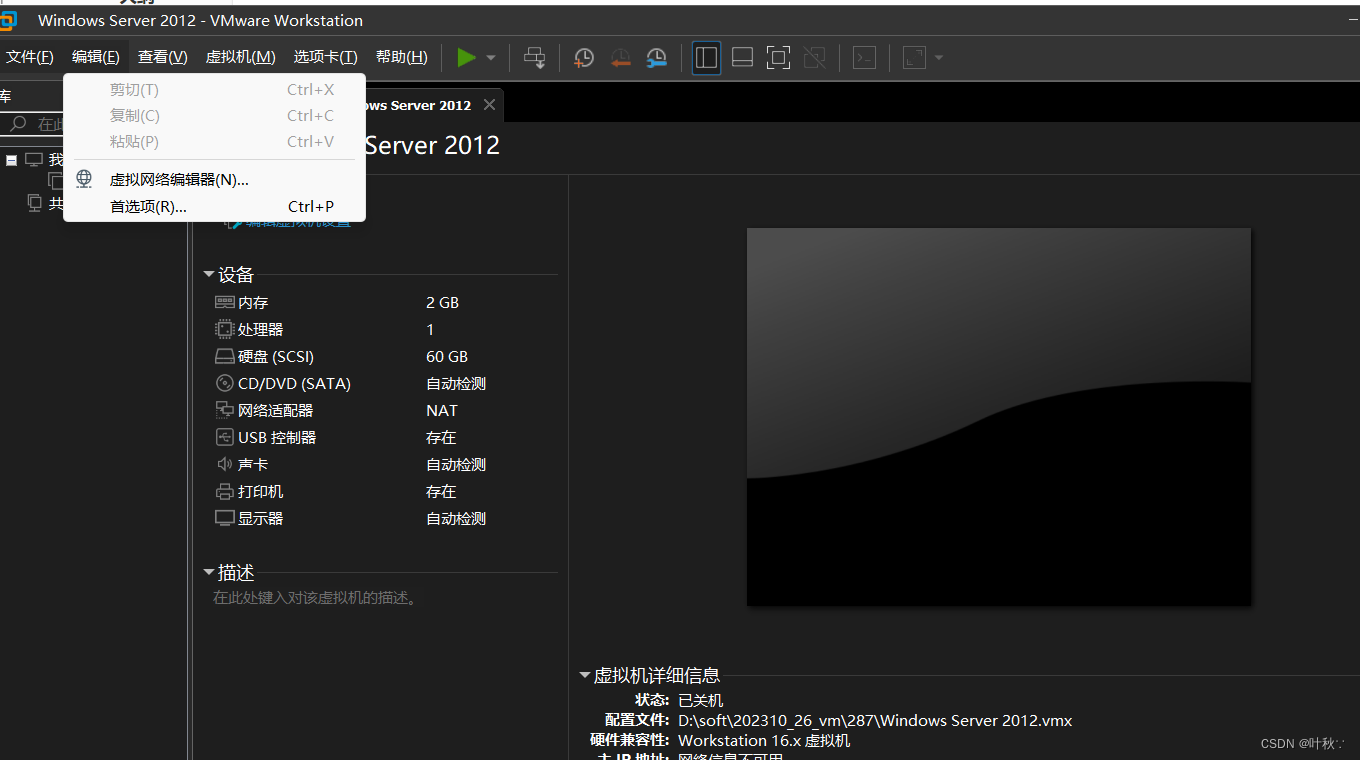
Task: Toggle the library sidebar view
Action: (706, 58)
